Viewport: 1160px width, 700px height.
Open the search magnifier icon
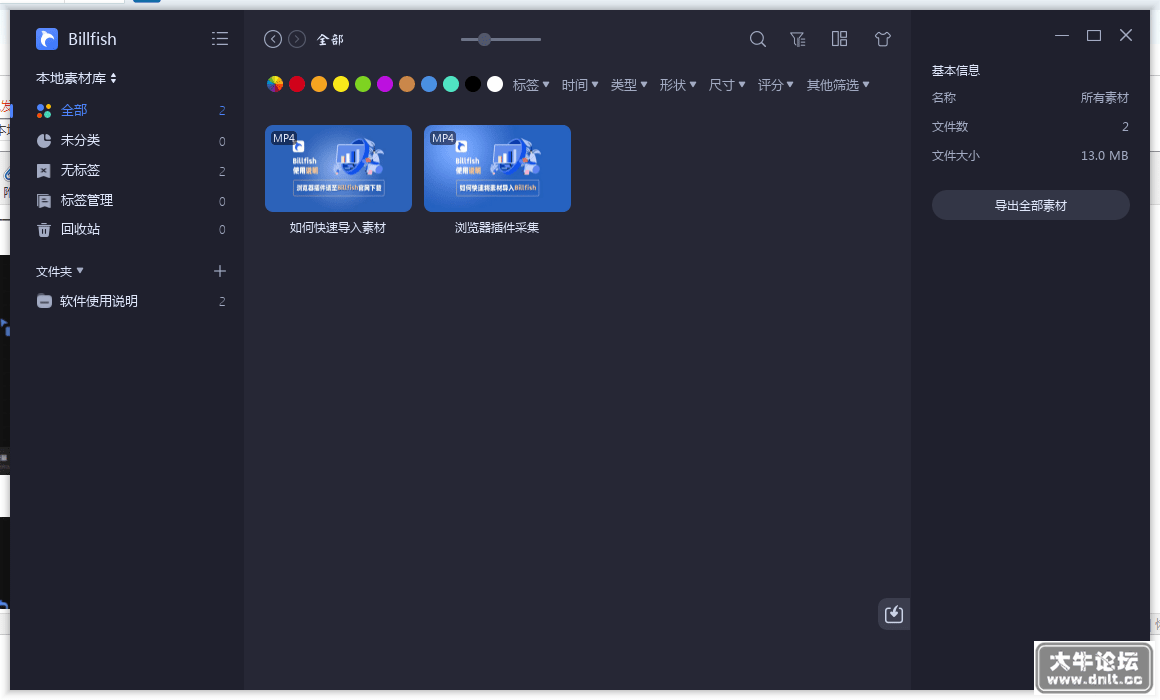(x=758, y=39)
